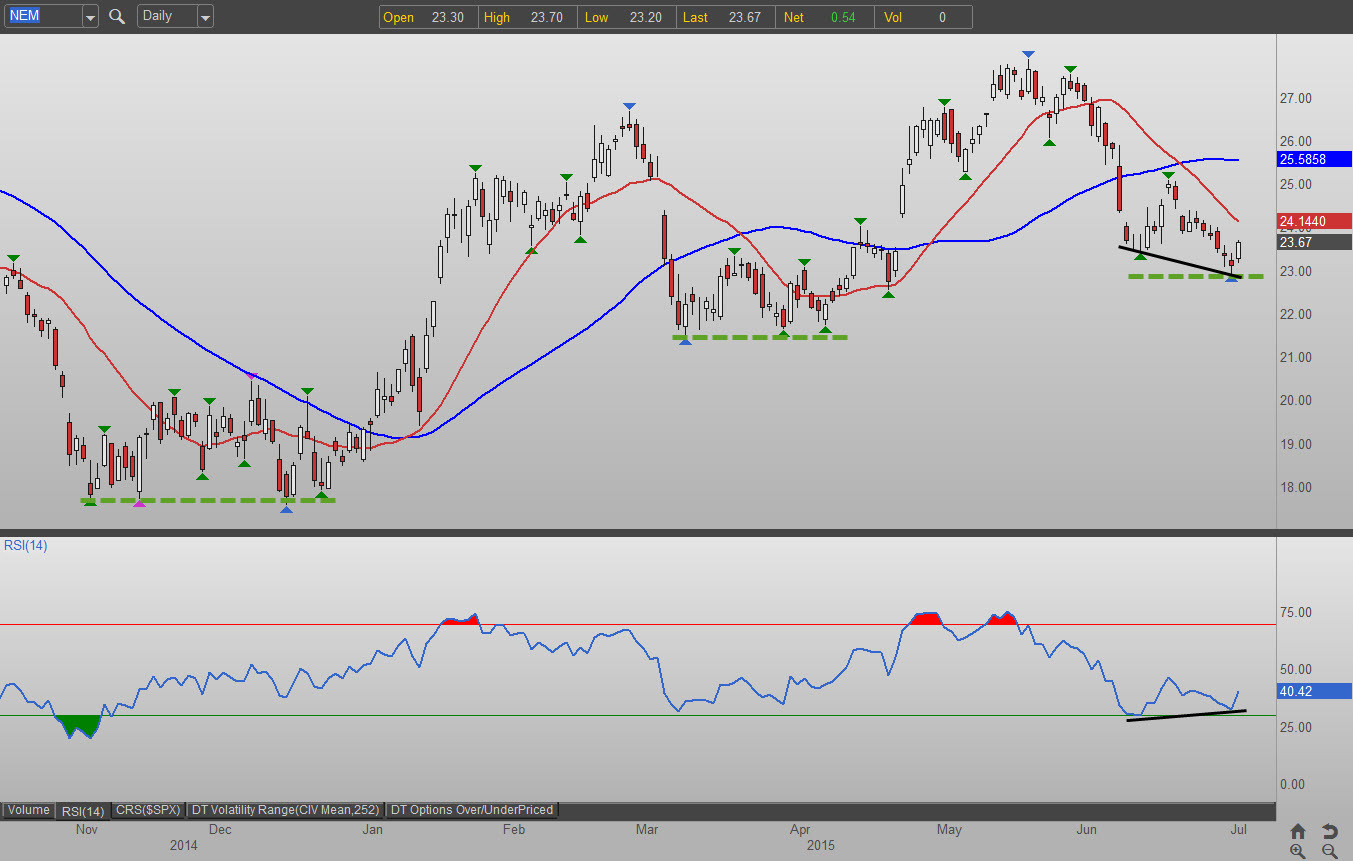
Task: Switch to the Volume indicator tab
Action: 28,810
